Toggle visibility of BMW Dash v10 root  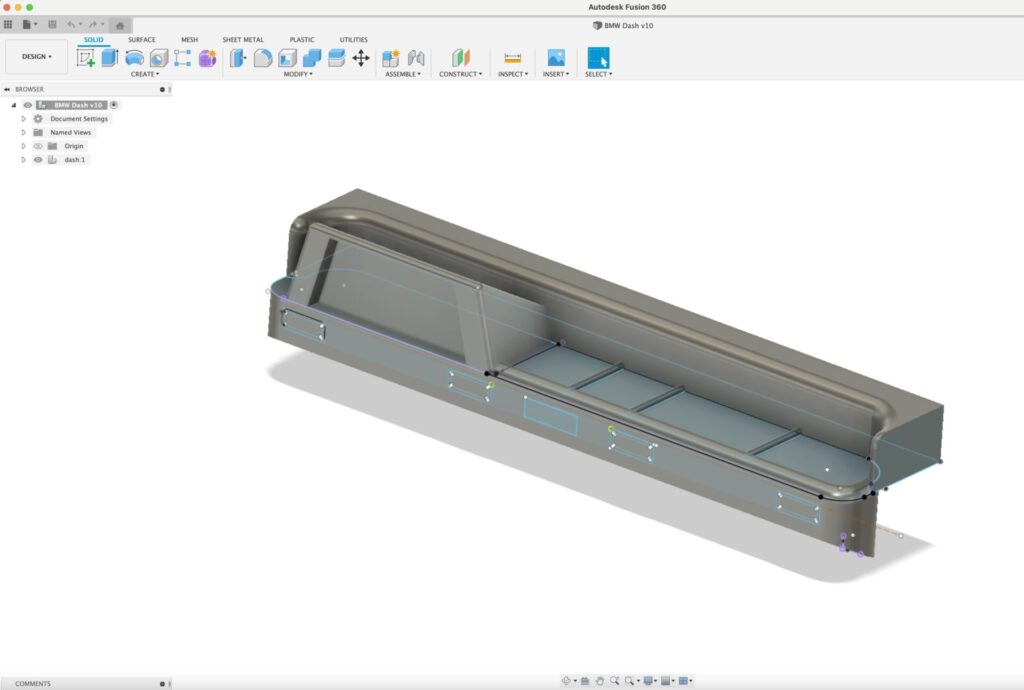click(x=27, y=105)
